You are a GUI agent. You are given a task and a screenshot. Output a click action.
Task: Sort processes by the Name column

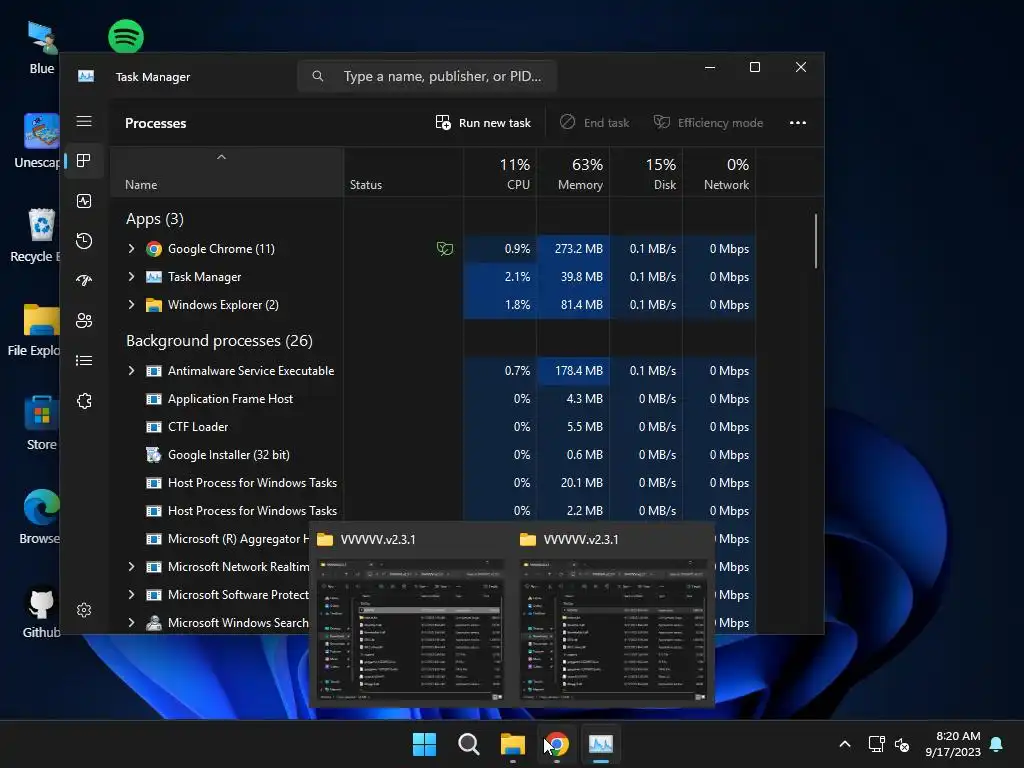[227, 173]
